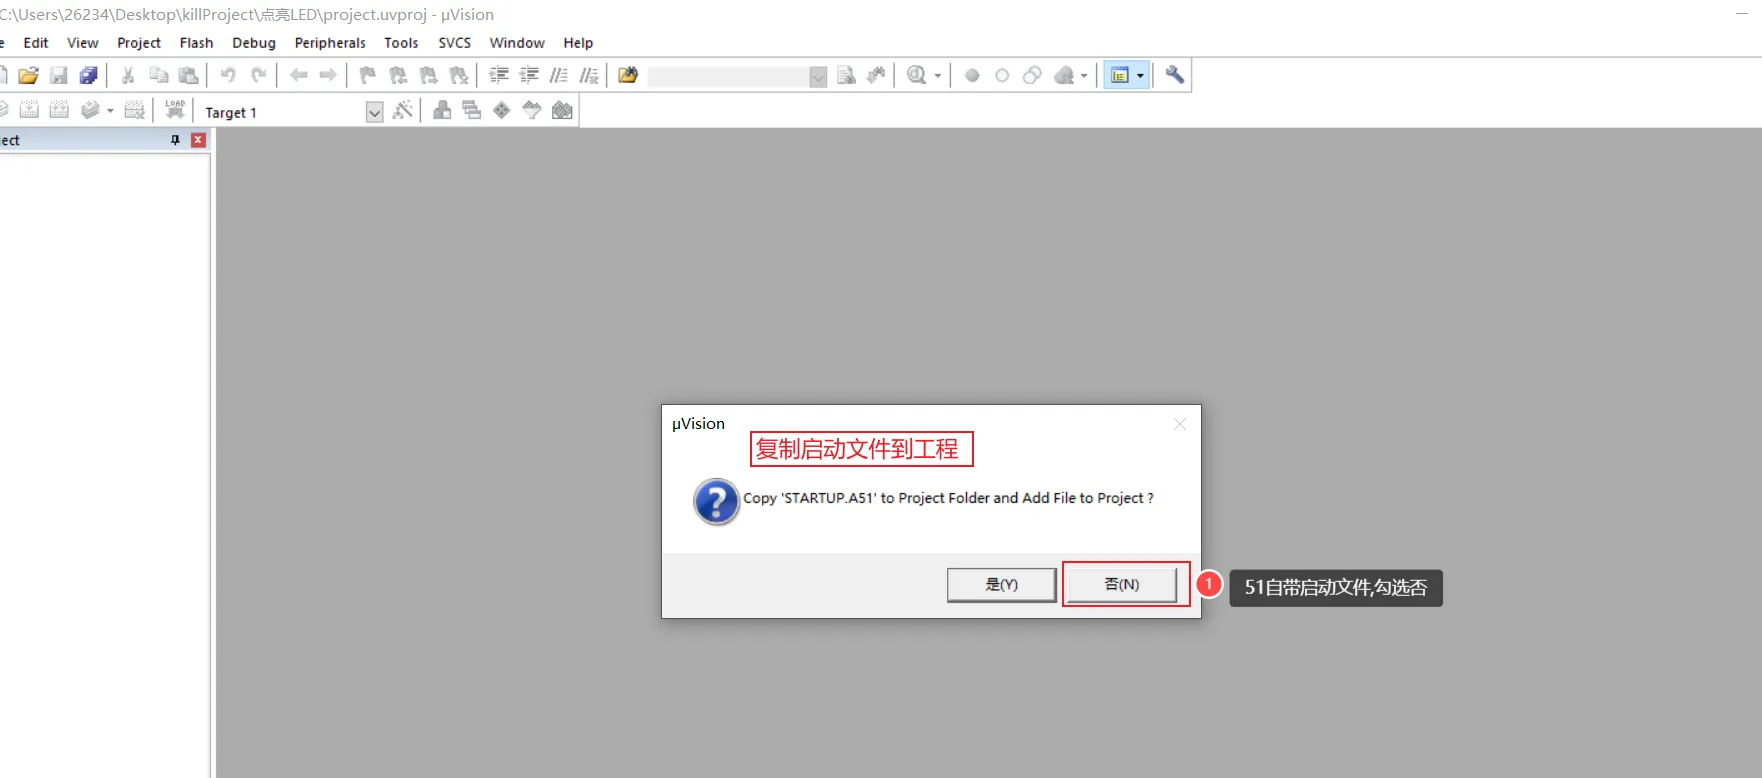
Task: Open the Edit menu
Action: tap(36, 43)
